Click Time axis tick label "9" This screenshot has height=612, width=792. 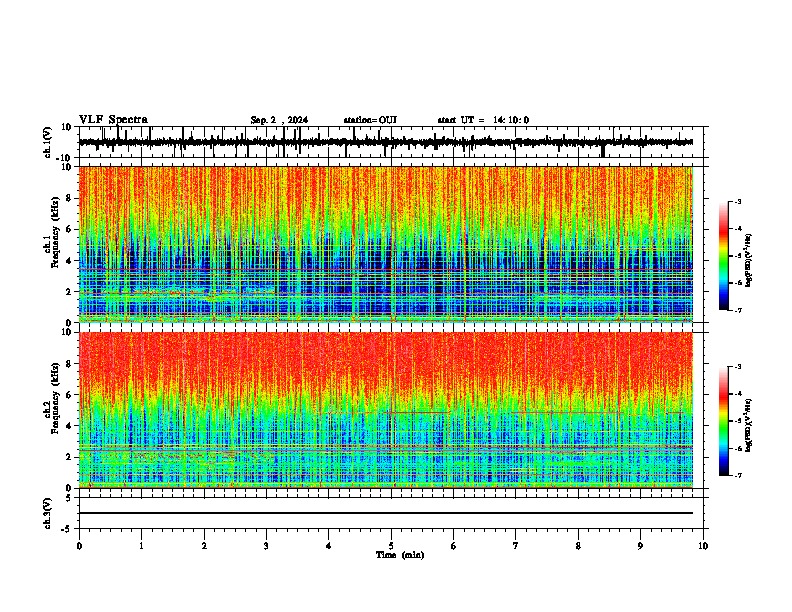point(640,546)
